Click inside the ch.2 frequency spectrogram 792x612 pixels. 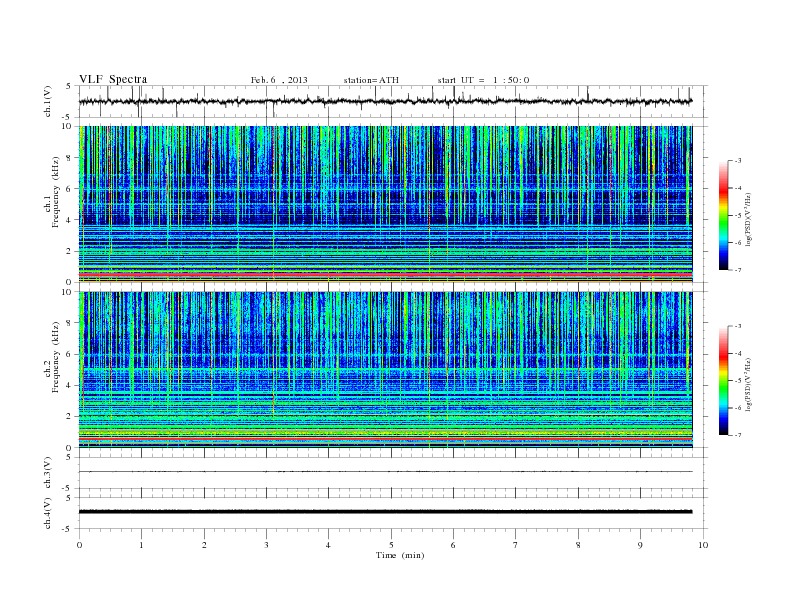pyautogui.click(x=385, y=370)
